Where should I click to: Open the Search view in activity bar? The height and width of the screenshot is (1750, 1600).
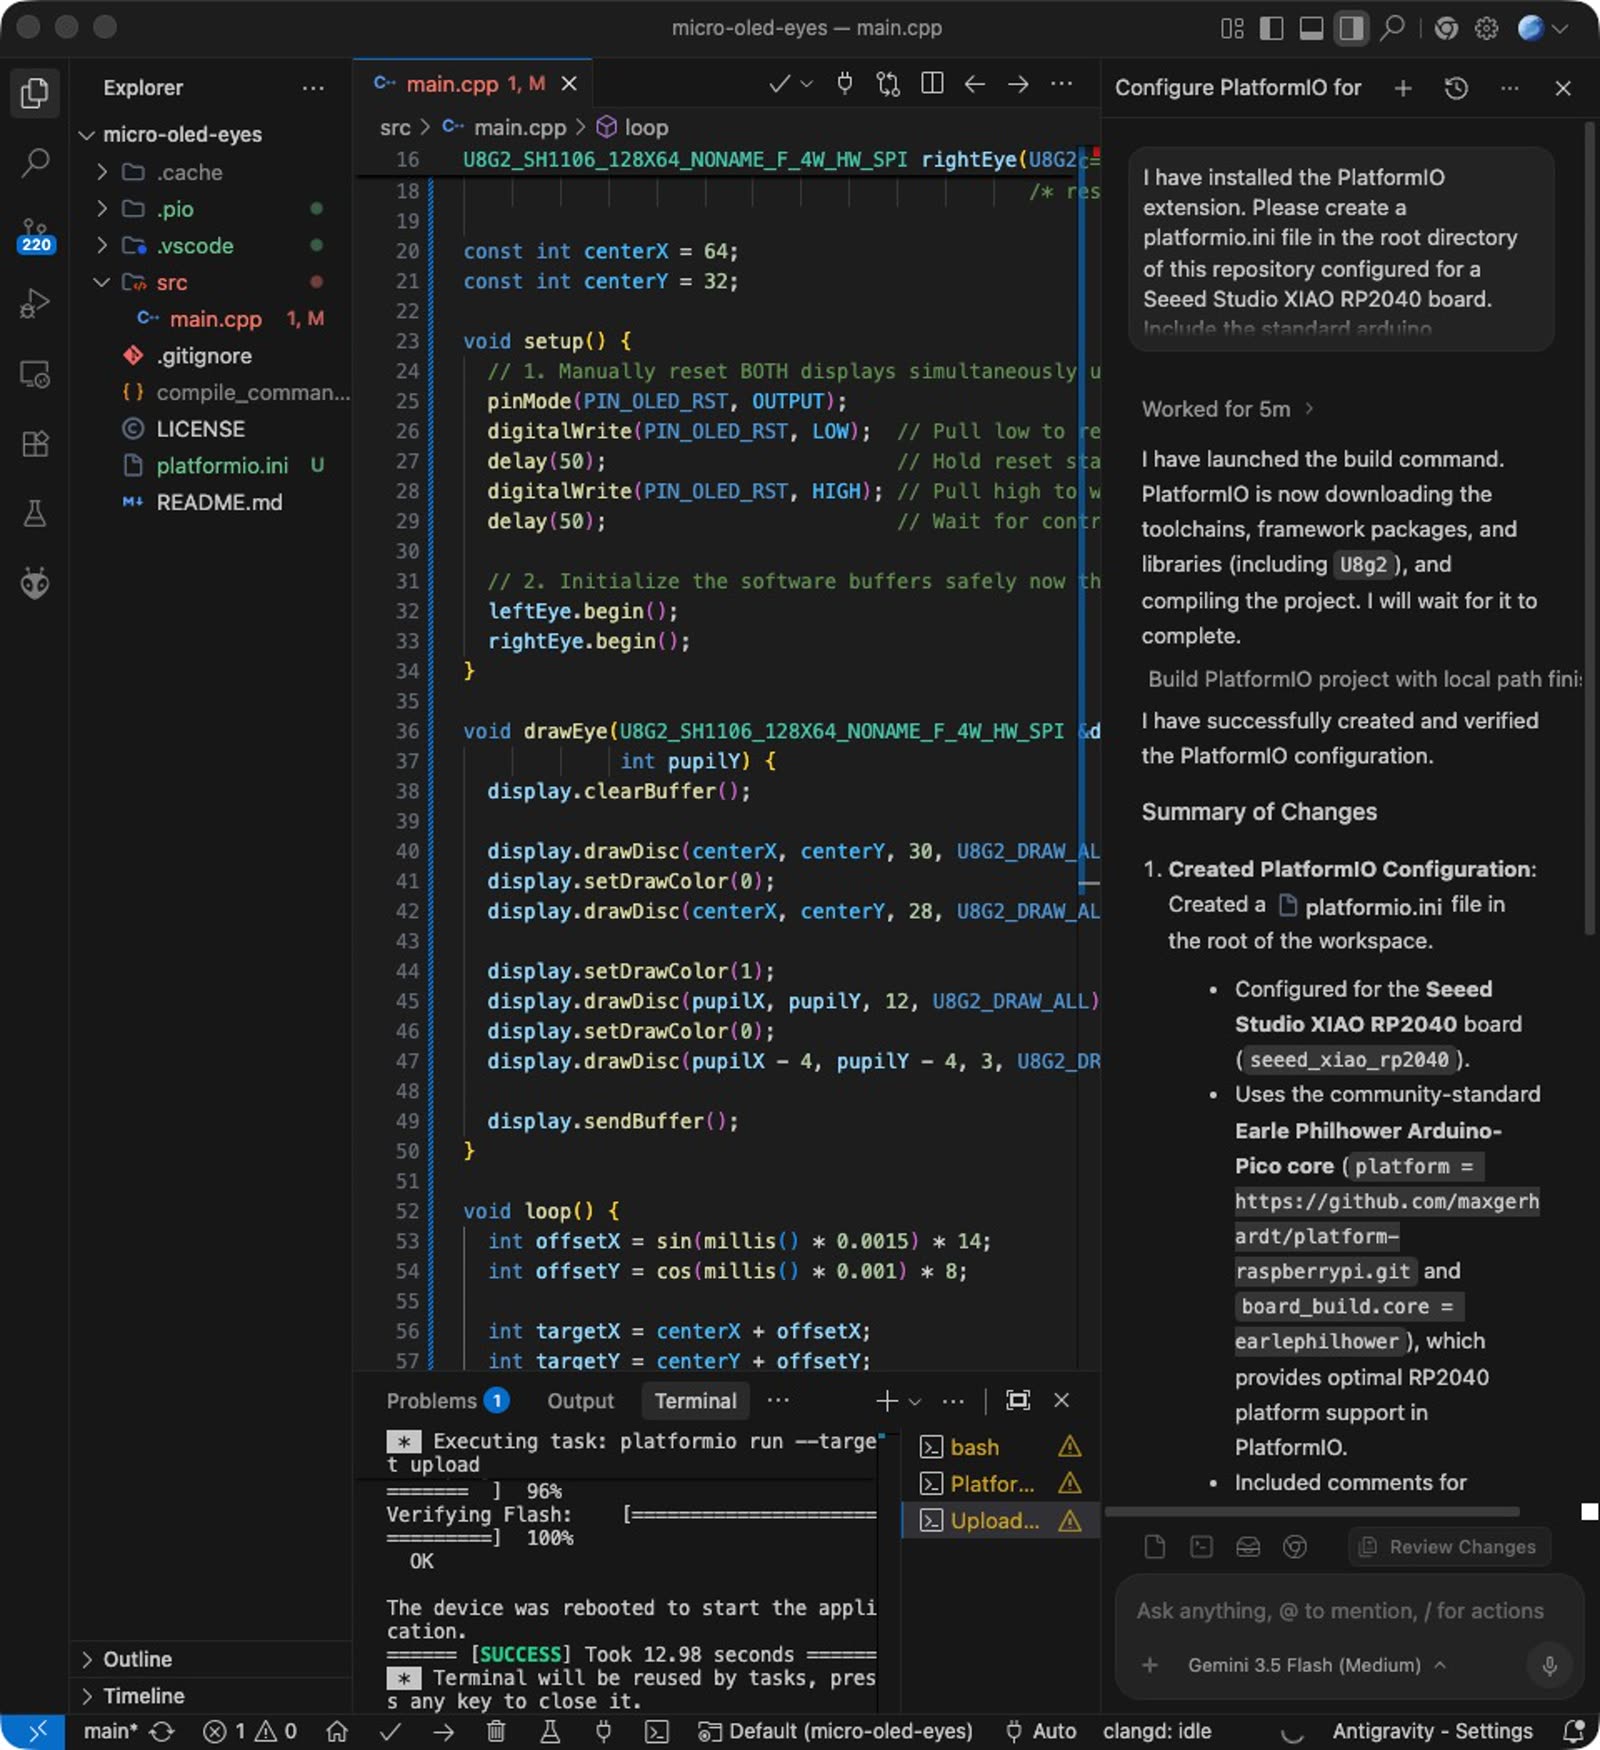tap(34, 162)
